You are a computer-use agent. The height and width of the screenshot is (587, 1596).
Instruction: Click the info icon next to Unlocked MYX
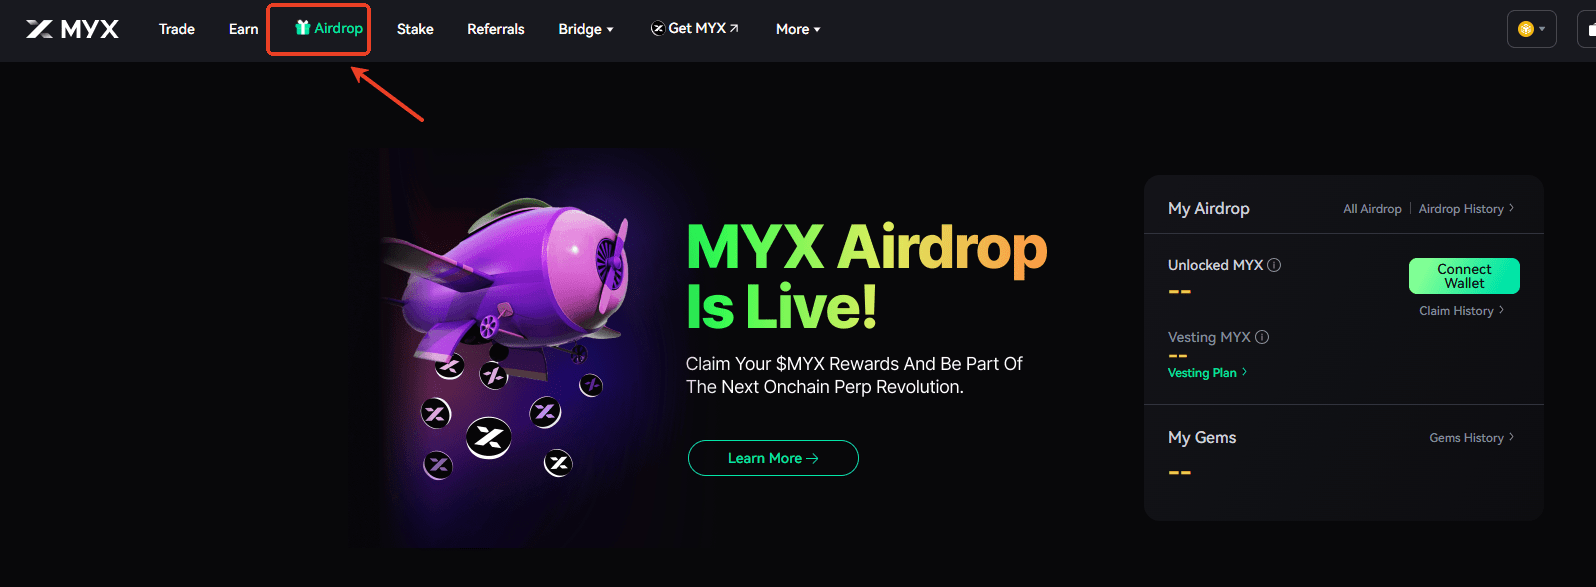point(1274,265)
